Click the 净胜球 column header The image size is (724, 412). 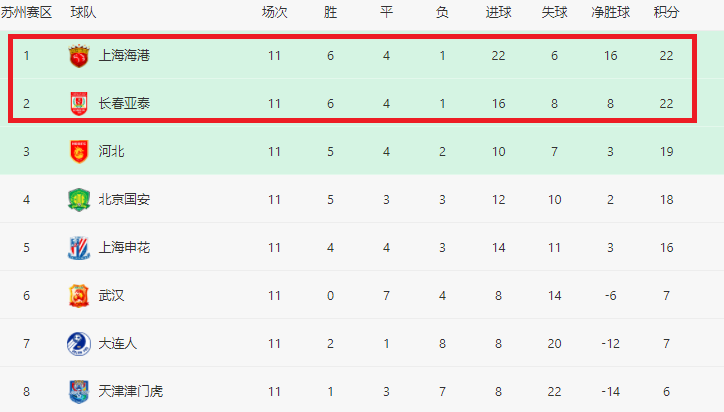click(610, 12)
